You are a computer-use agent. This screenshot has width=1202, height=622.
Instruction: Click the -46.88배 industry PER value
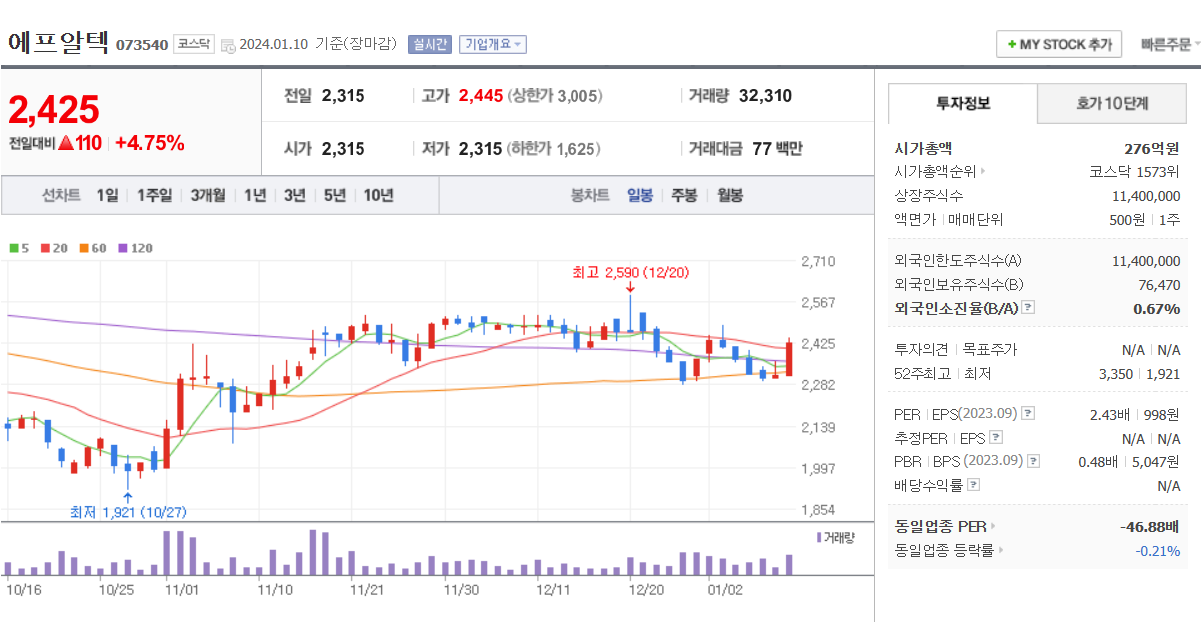(1149, 526)
